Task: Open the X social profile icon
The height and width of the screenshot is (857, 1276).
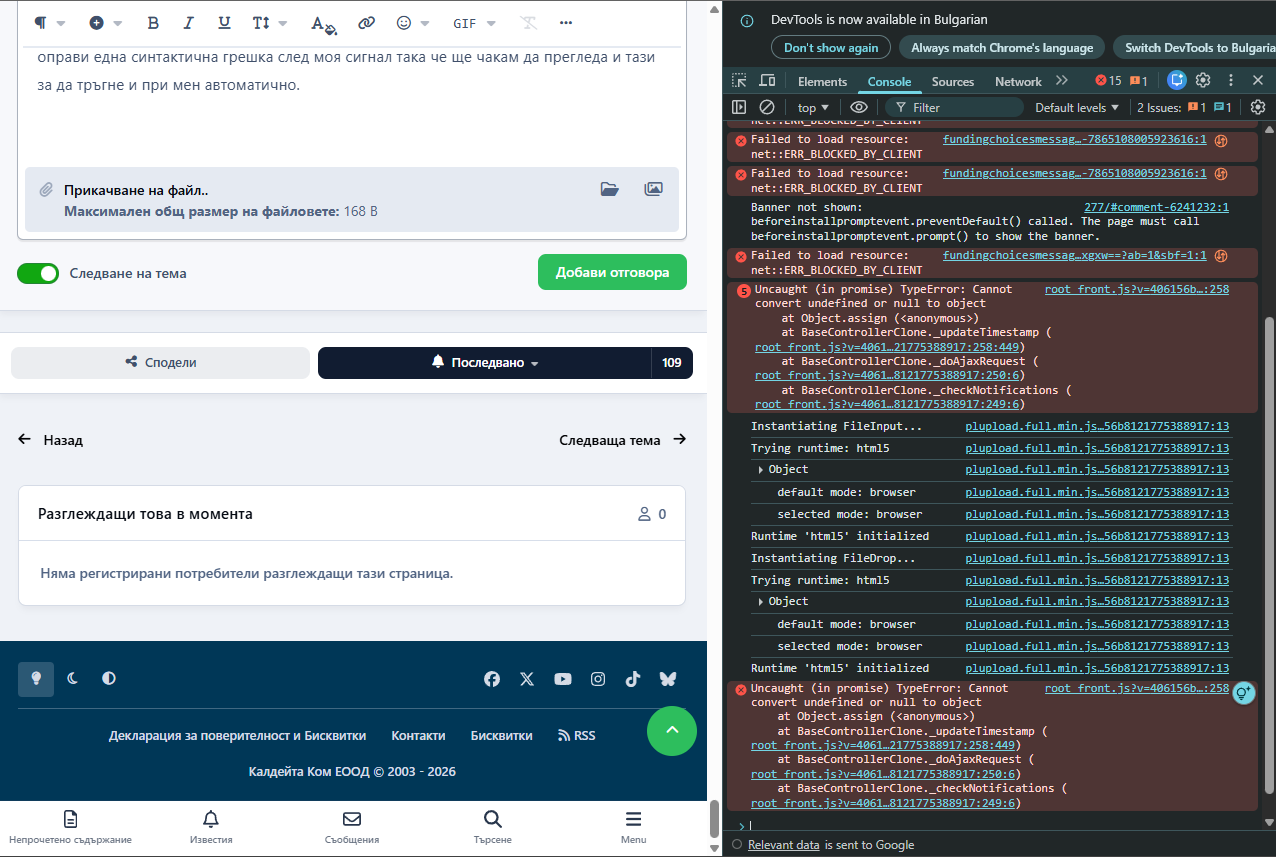Action: (527, 679)
